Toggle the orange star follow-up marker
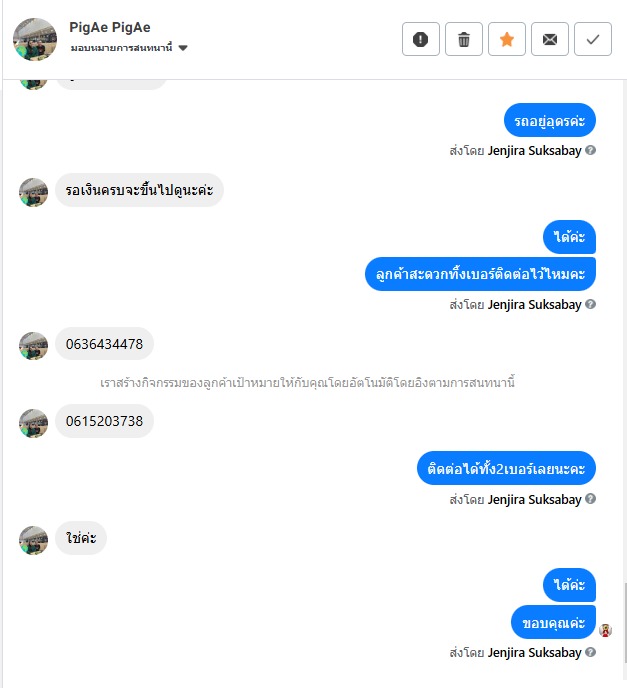The height and width of the screenshot is (688, 627). click(506, 39)
